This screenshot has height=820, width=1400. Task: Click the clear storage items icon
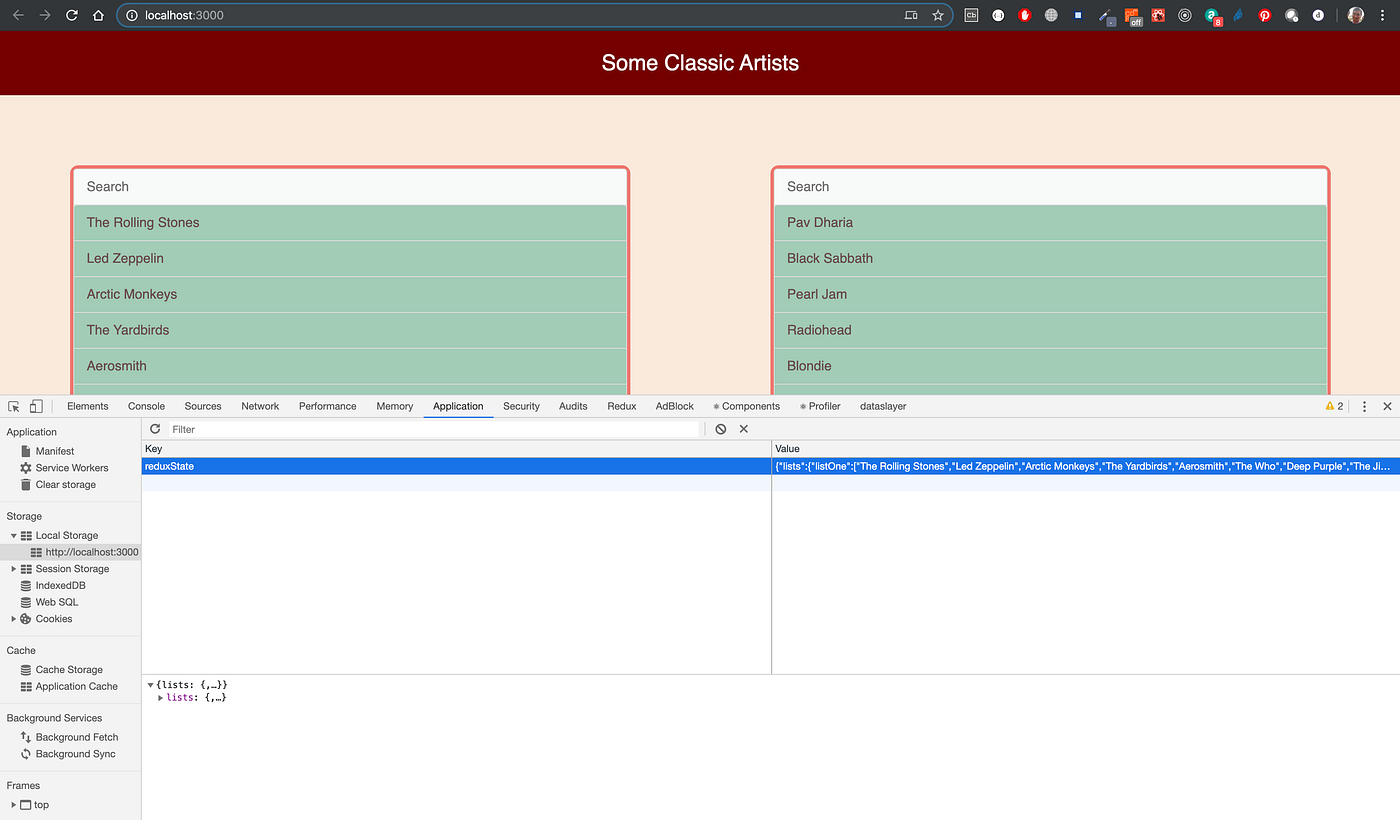pos(721,429)
